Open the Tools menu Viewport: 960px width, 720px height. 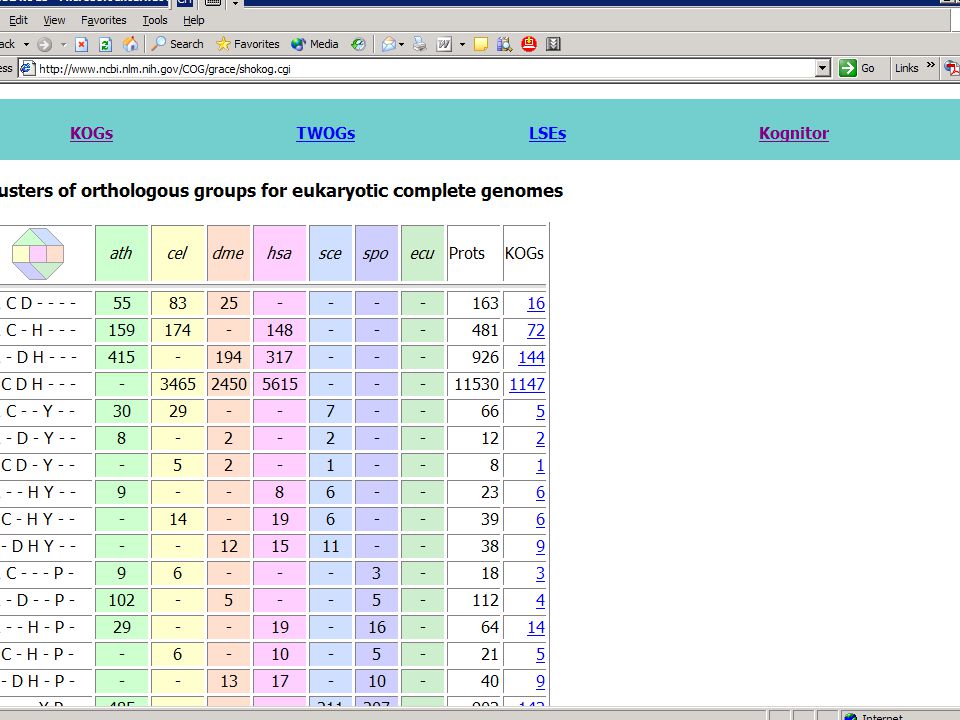click(x=155, y=20)
